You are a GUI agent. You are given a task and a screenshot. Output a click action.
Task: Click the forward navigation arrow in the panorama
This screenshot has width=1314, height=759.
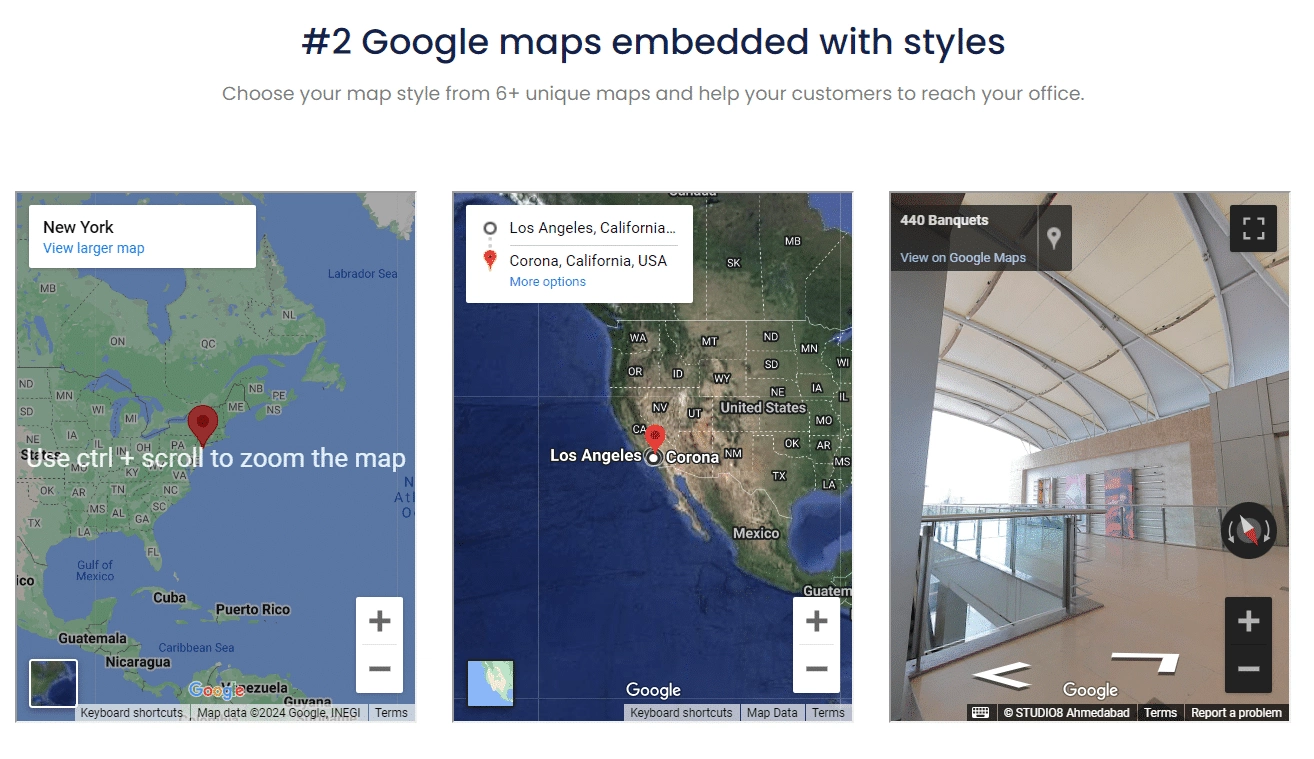[1146, 661]
